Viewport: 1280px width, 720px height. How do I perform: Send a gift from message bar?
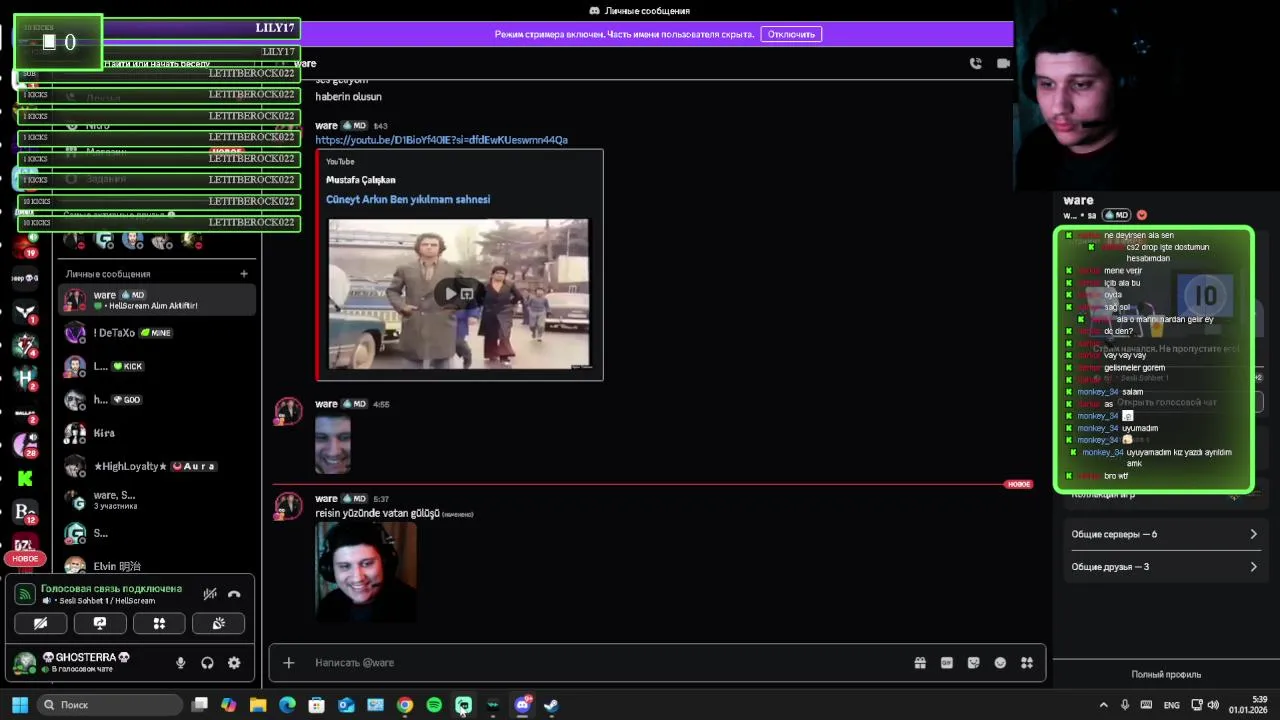coord(920,662)
